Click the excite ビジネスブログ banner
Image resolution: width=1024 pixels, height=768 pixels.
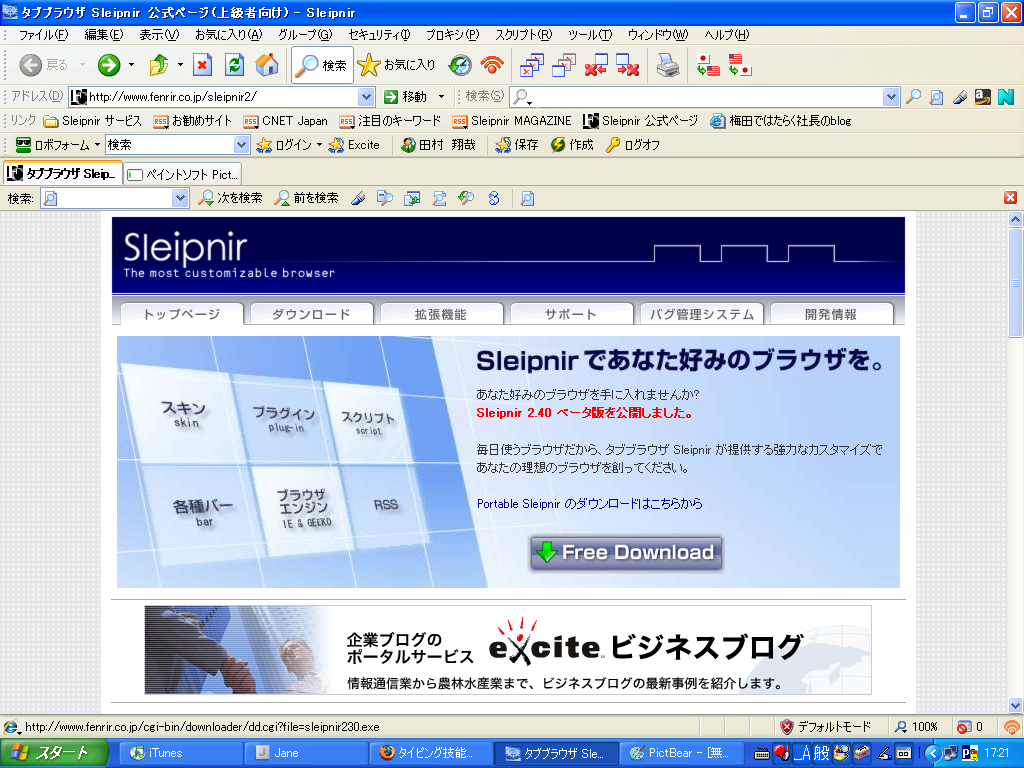[508, 650]
